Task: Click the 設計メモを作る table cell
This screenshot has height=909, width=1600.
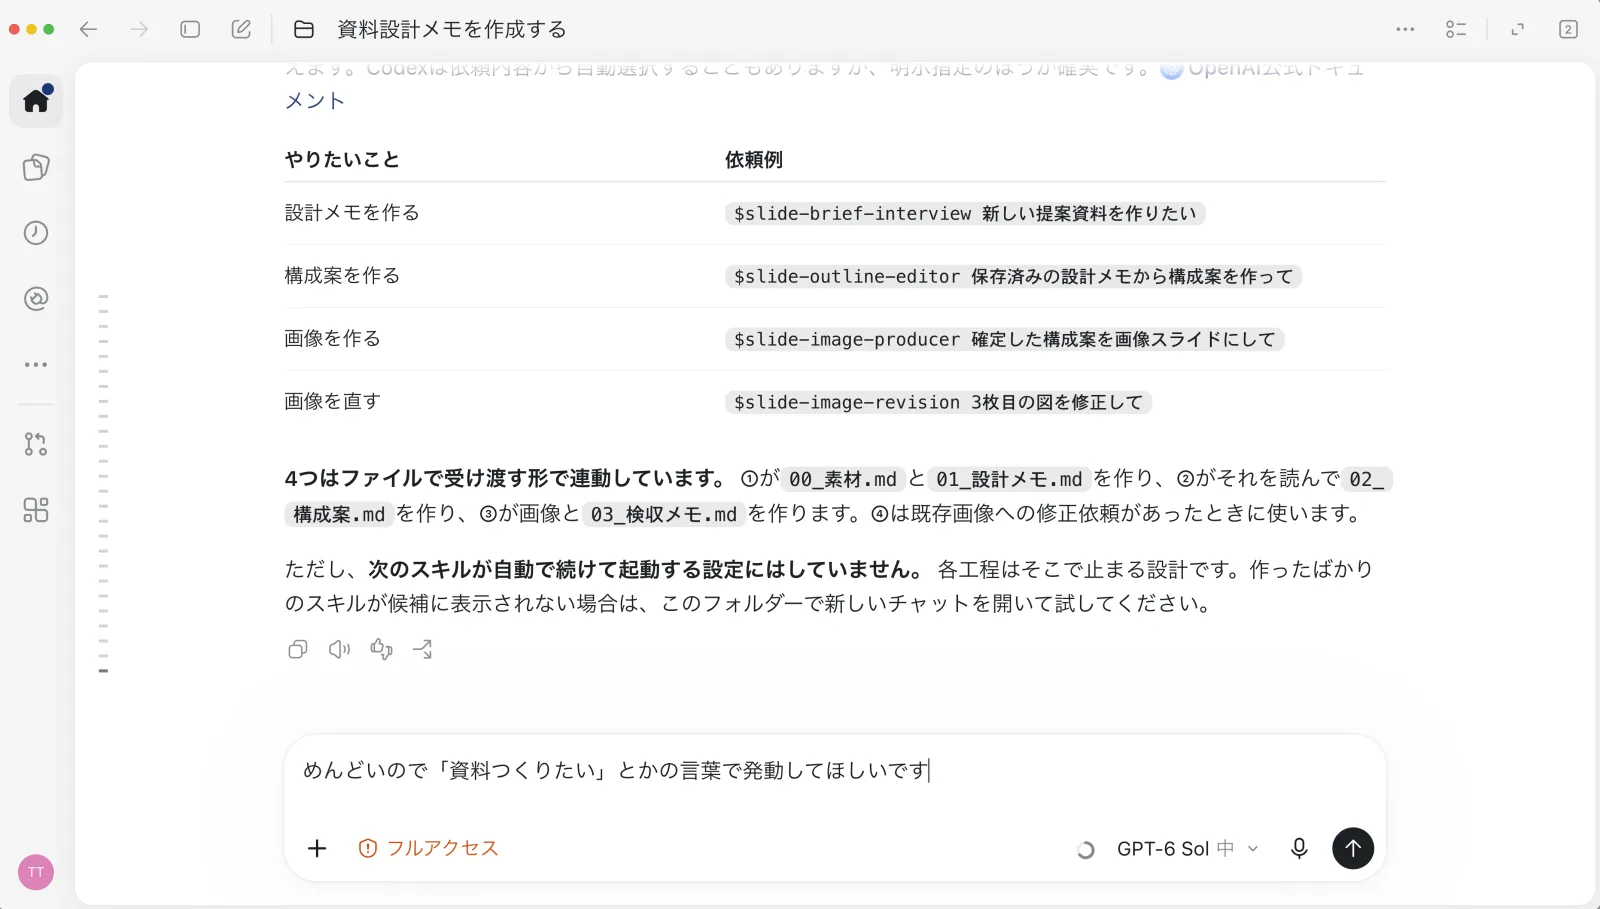Action: point(352,213)
